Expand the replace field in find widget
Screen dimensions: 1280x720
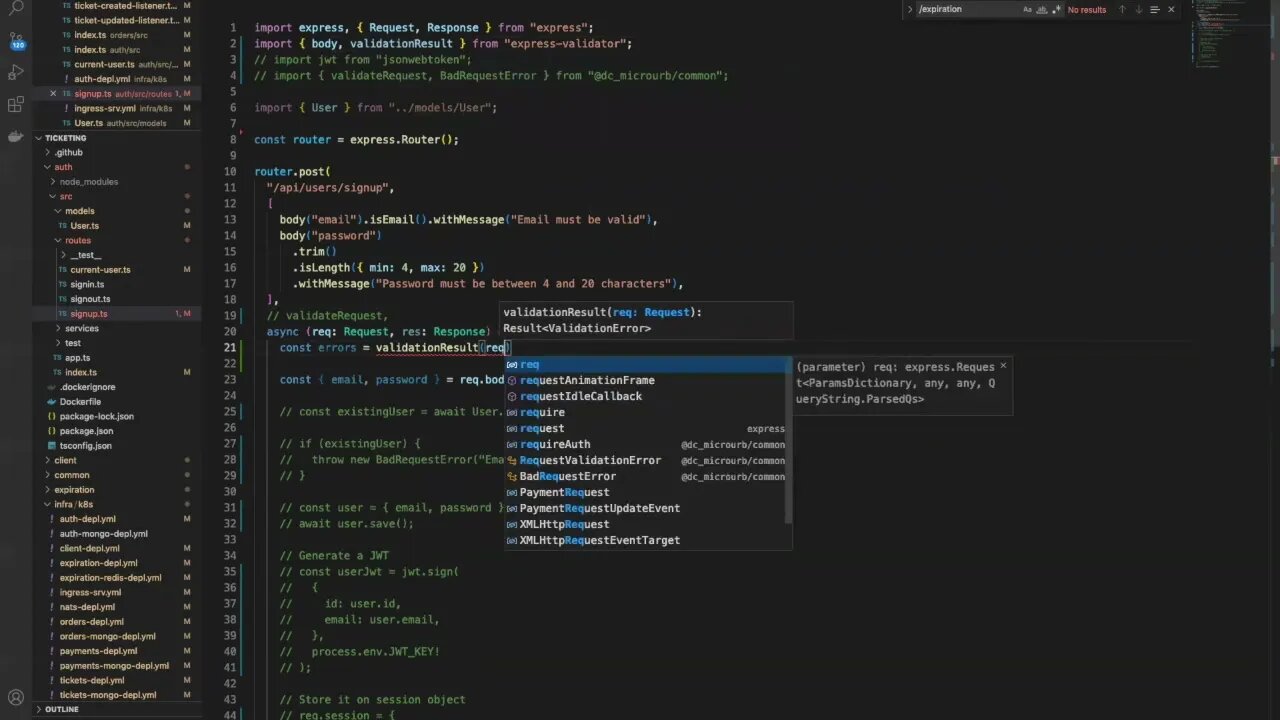click(x=909, y=9)
